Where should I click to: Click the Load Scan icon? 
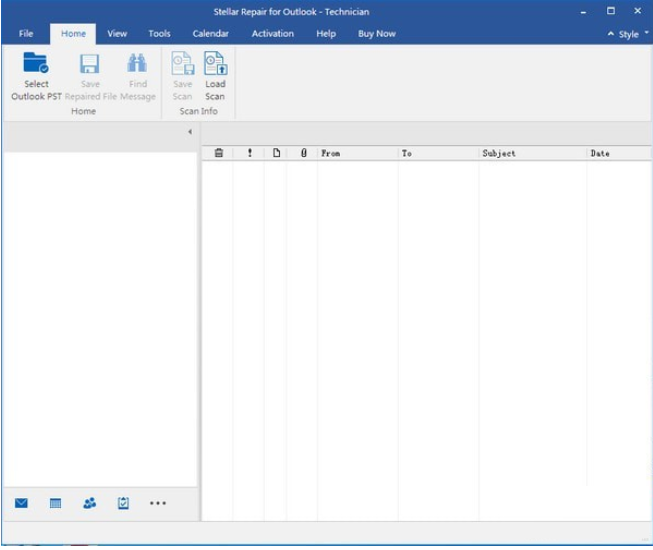coord(215,64)
